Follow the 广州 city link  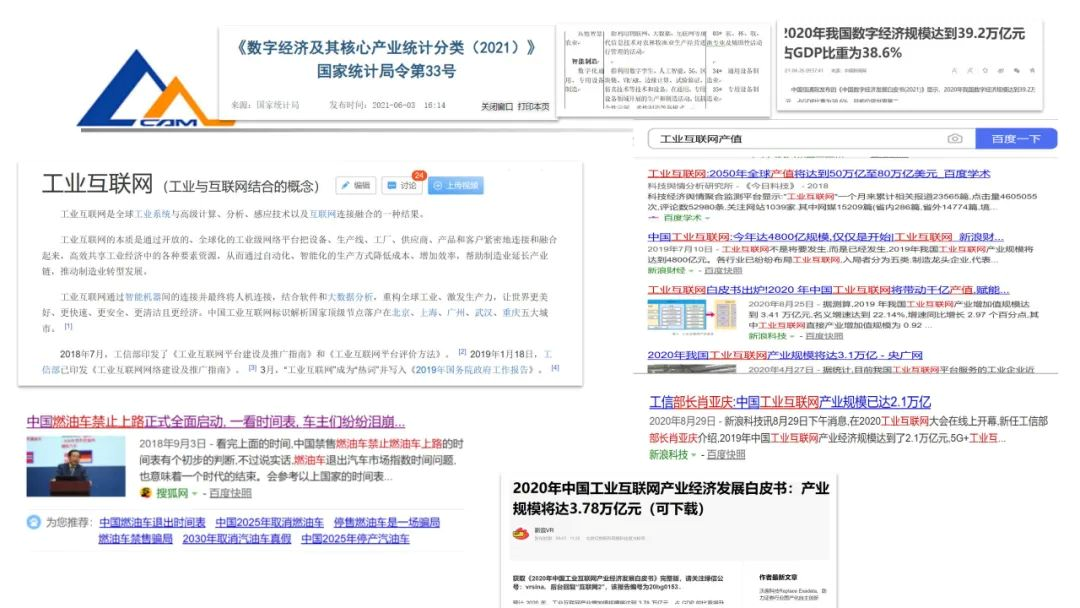(x=456, y=313)
